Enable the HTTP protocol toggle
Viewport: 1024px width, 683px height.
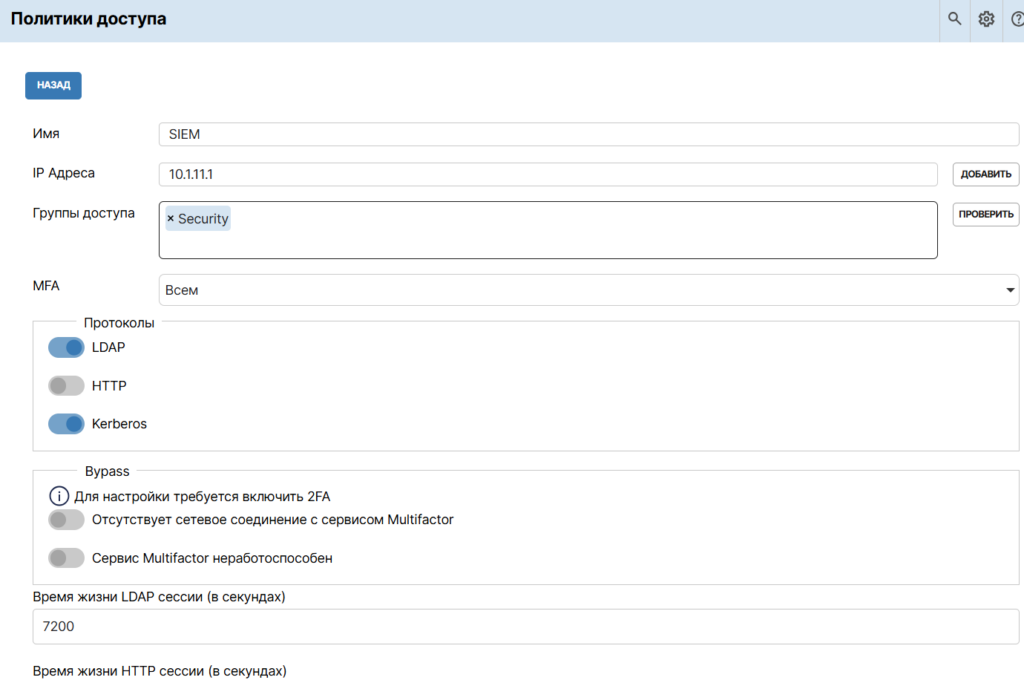click(x=66, y=385)
